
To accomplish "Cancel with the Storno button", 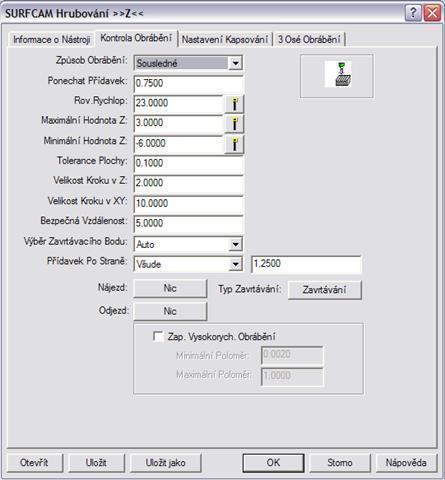I will pos(340,463).
